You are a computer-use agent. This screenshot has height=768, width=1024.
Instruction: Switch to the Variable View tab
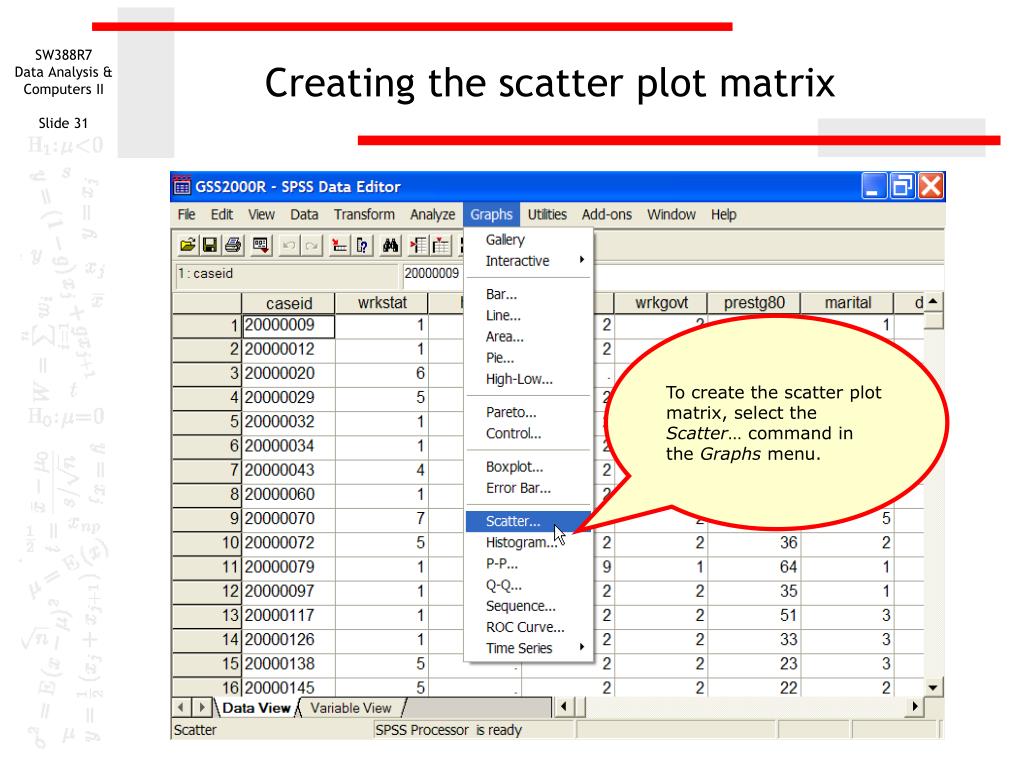click(x=351, y=708)
